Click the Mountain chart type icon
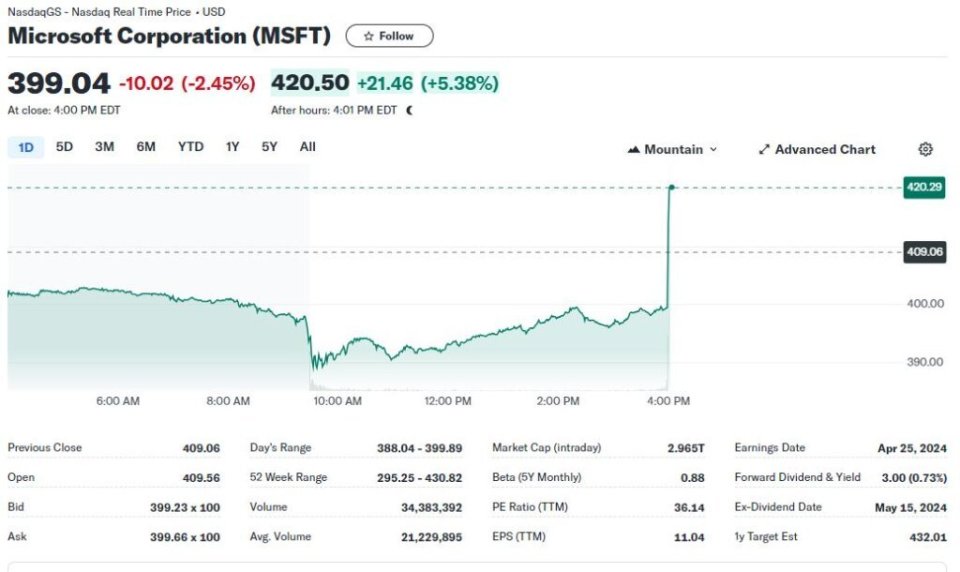 click(633, 150)
